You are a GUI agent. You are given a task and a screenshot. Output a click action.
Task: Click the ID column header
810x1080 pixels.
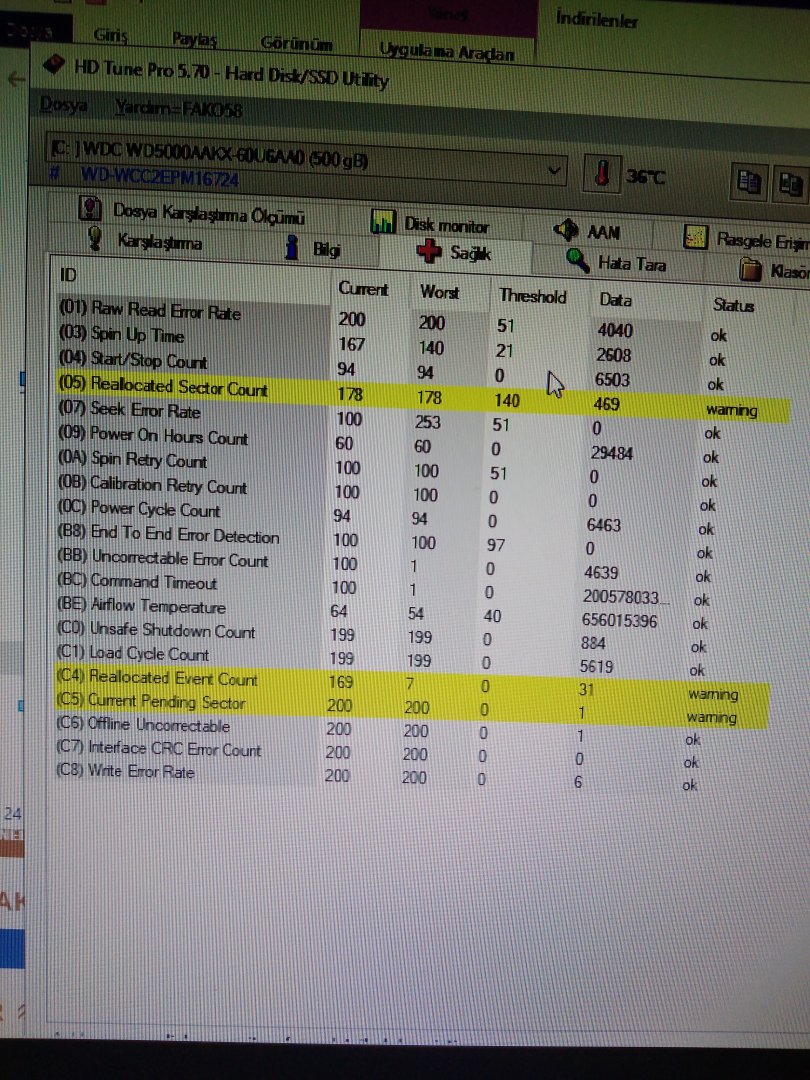68,275
